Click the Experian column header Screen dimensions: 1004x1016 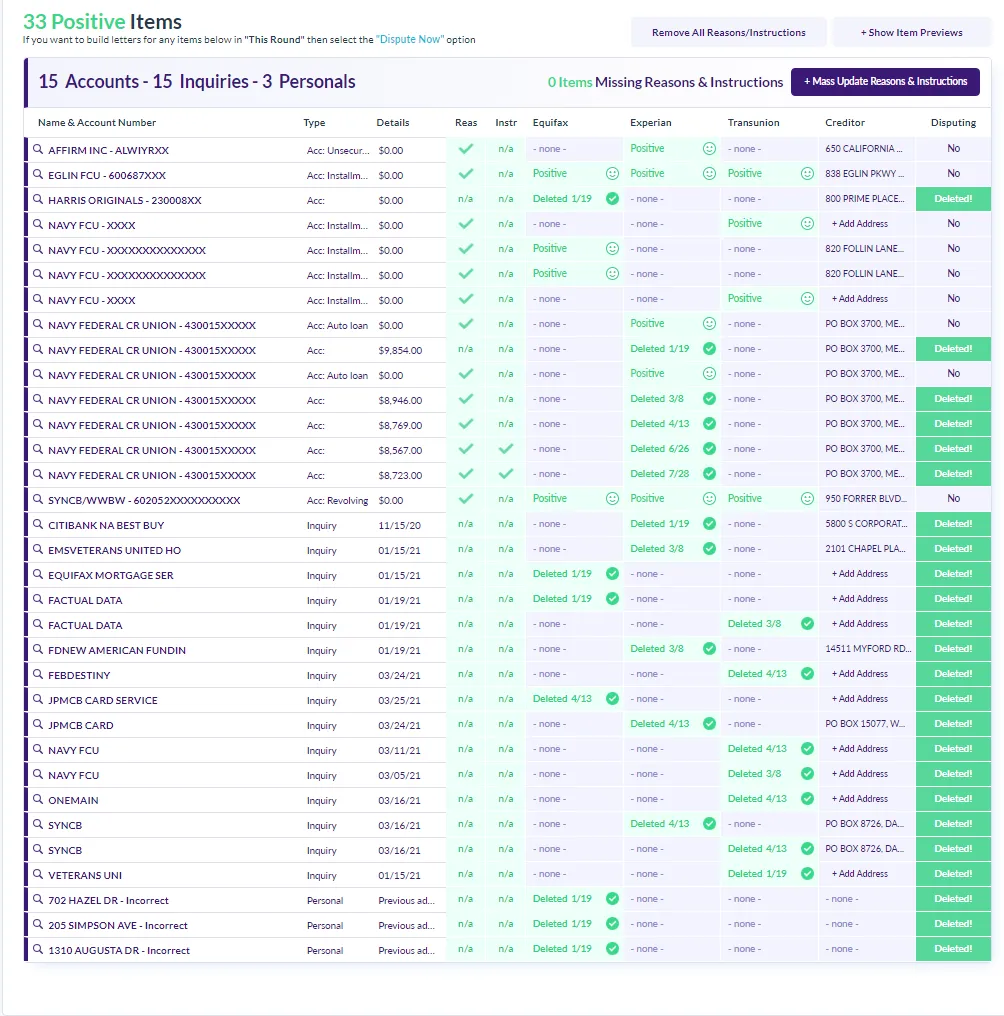pos(651,122)
